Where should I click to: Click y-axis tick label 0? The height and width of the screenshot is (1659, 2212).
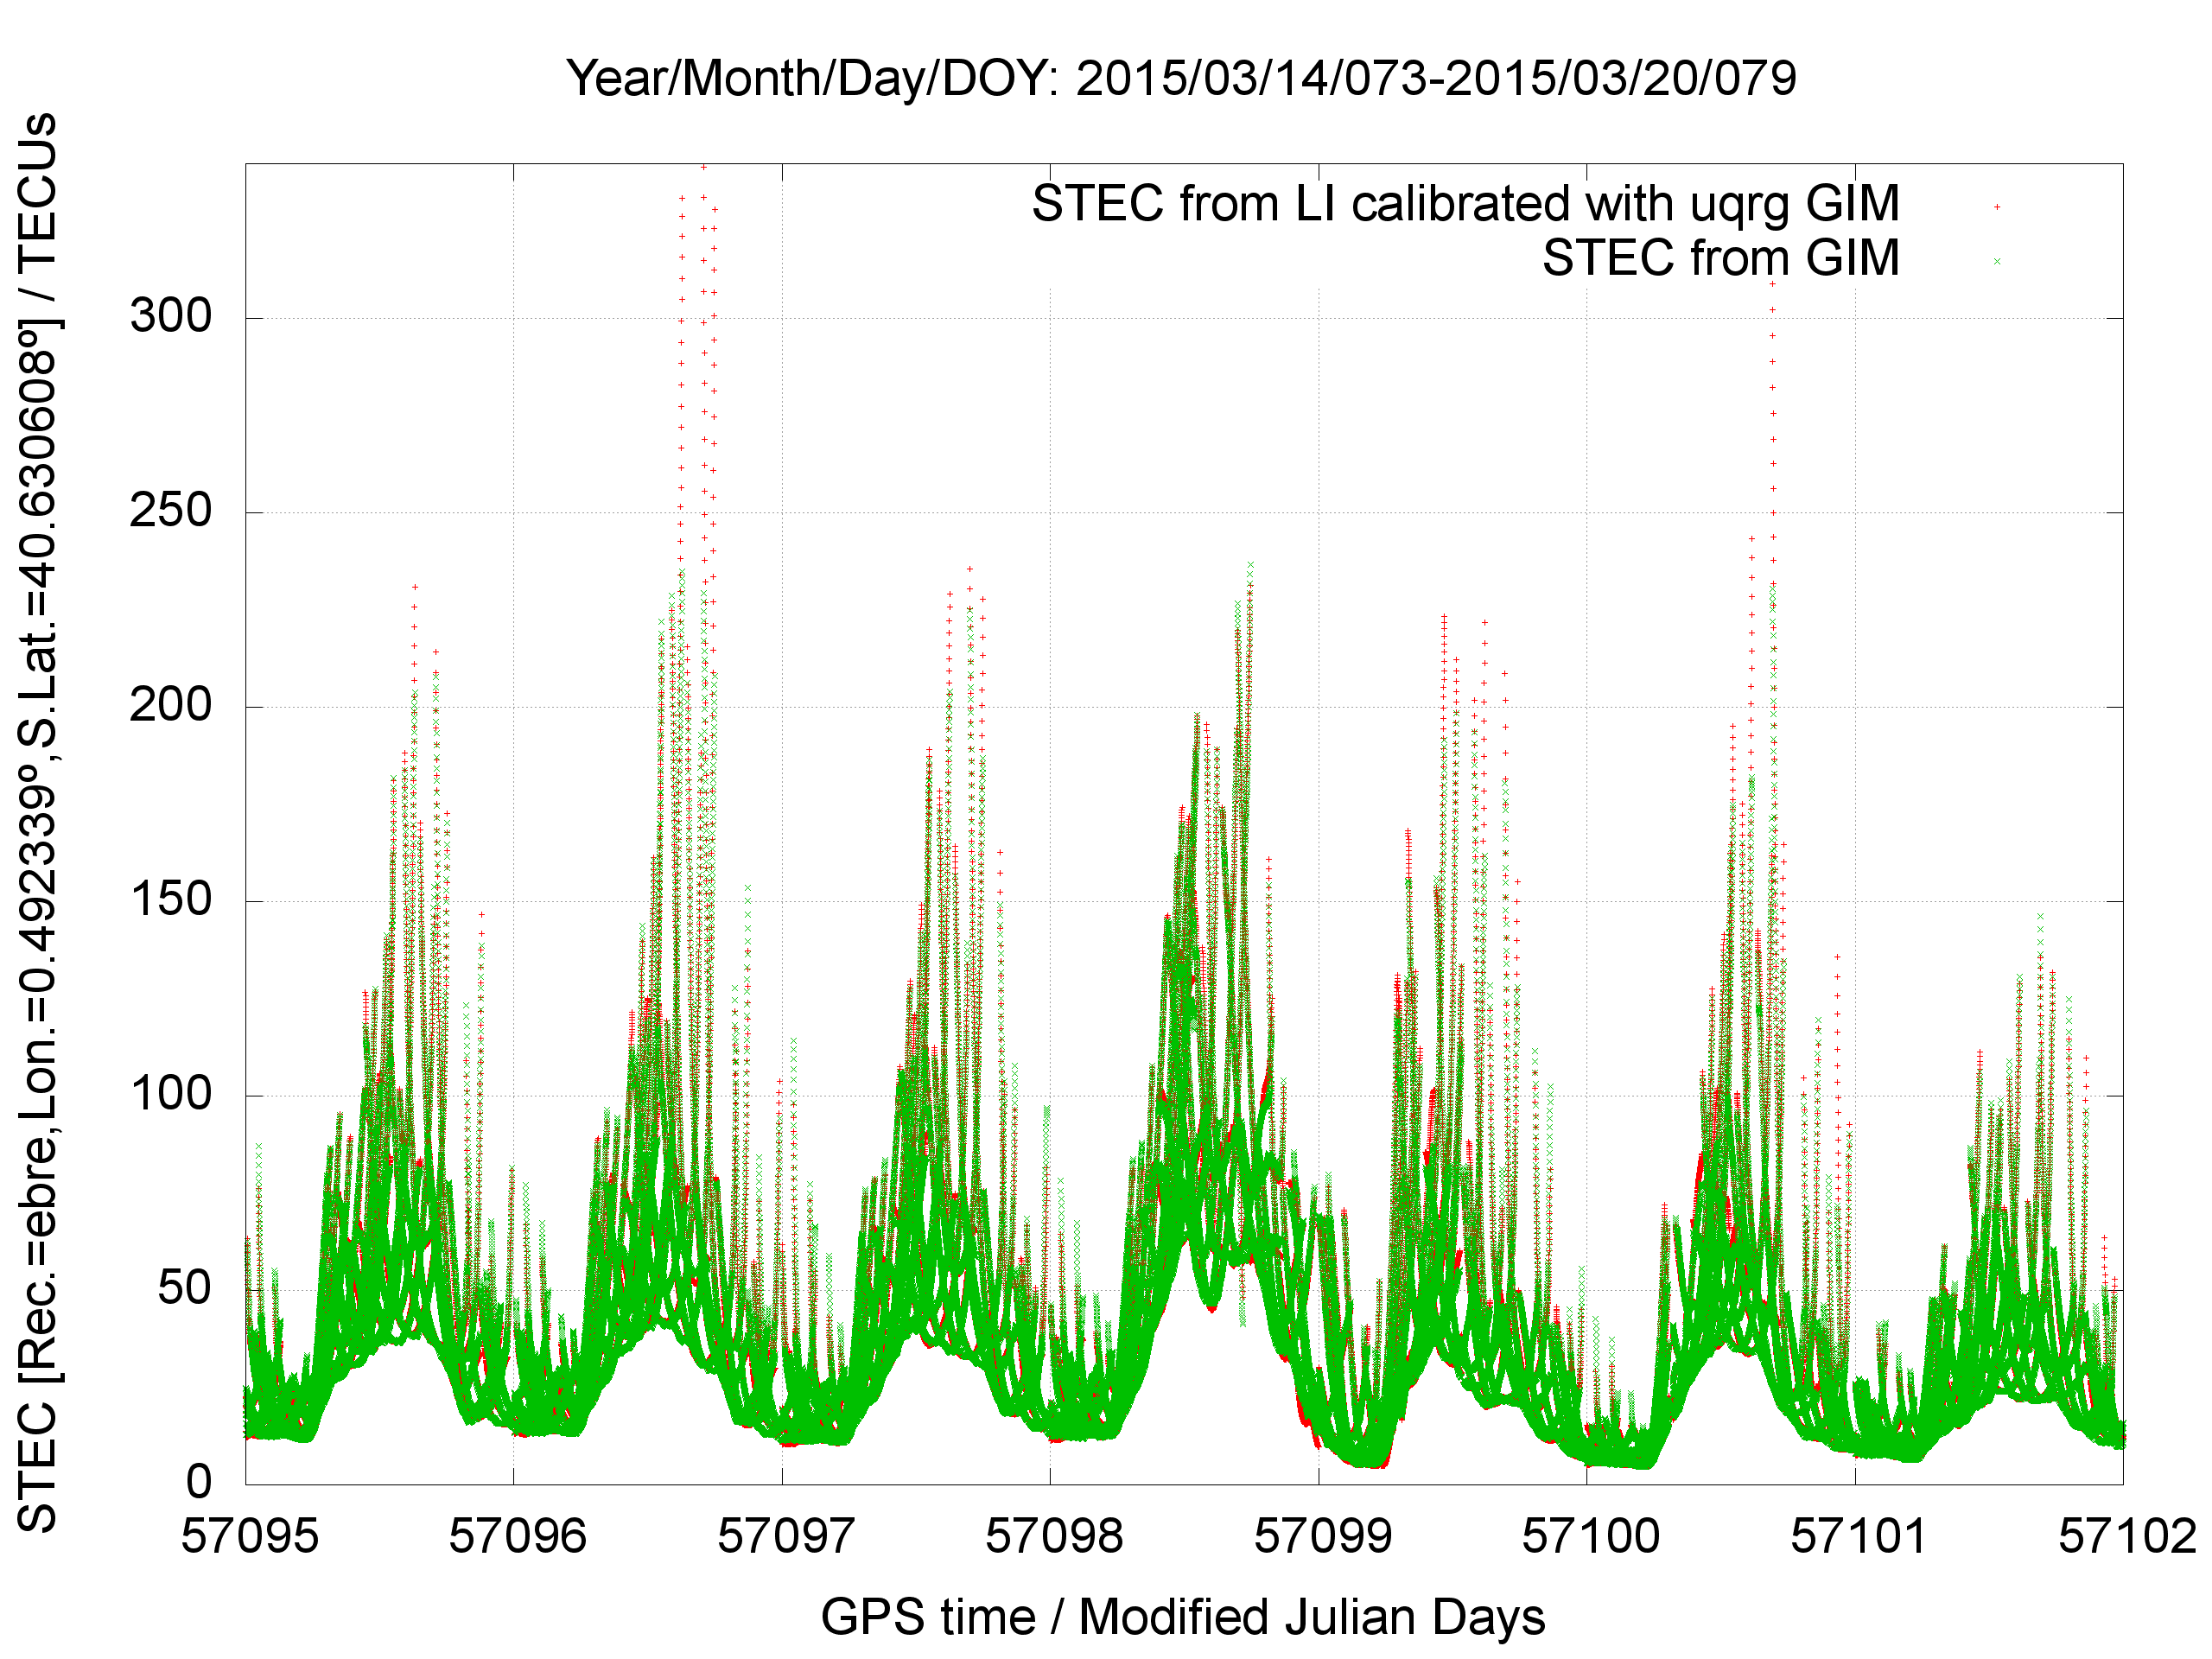pyautogui.click(x=199, y=1482)
